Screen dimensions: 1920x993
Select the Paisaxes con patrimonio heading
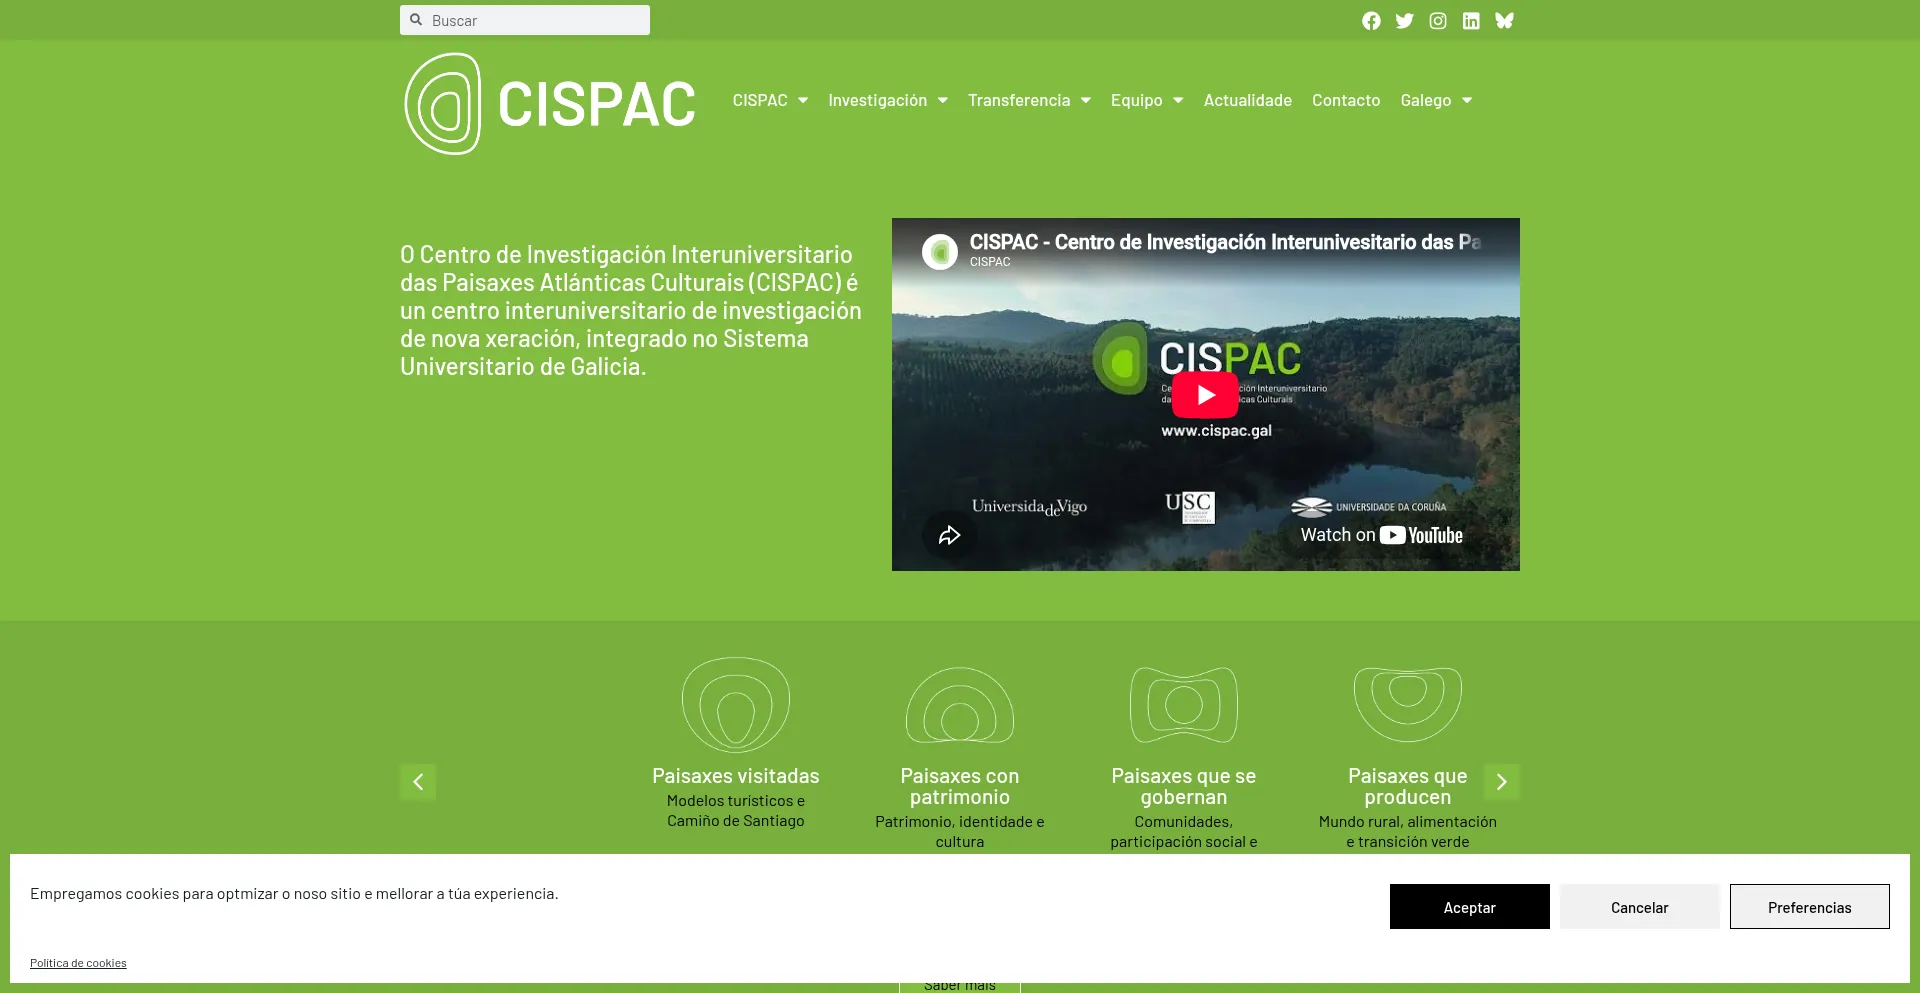point(960,787)
